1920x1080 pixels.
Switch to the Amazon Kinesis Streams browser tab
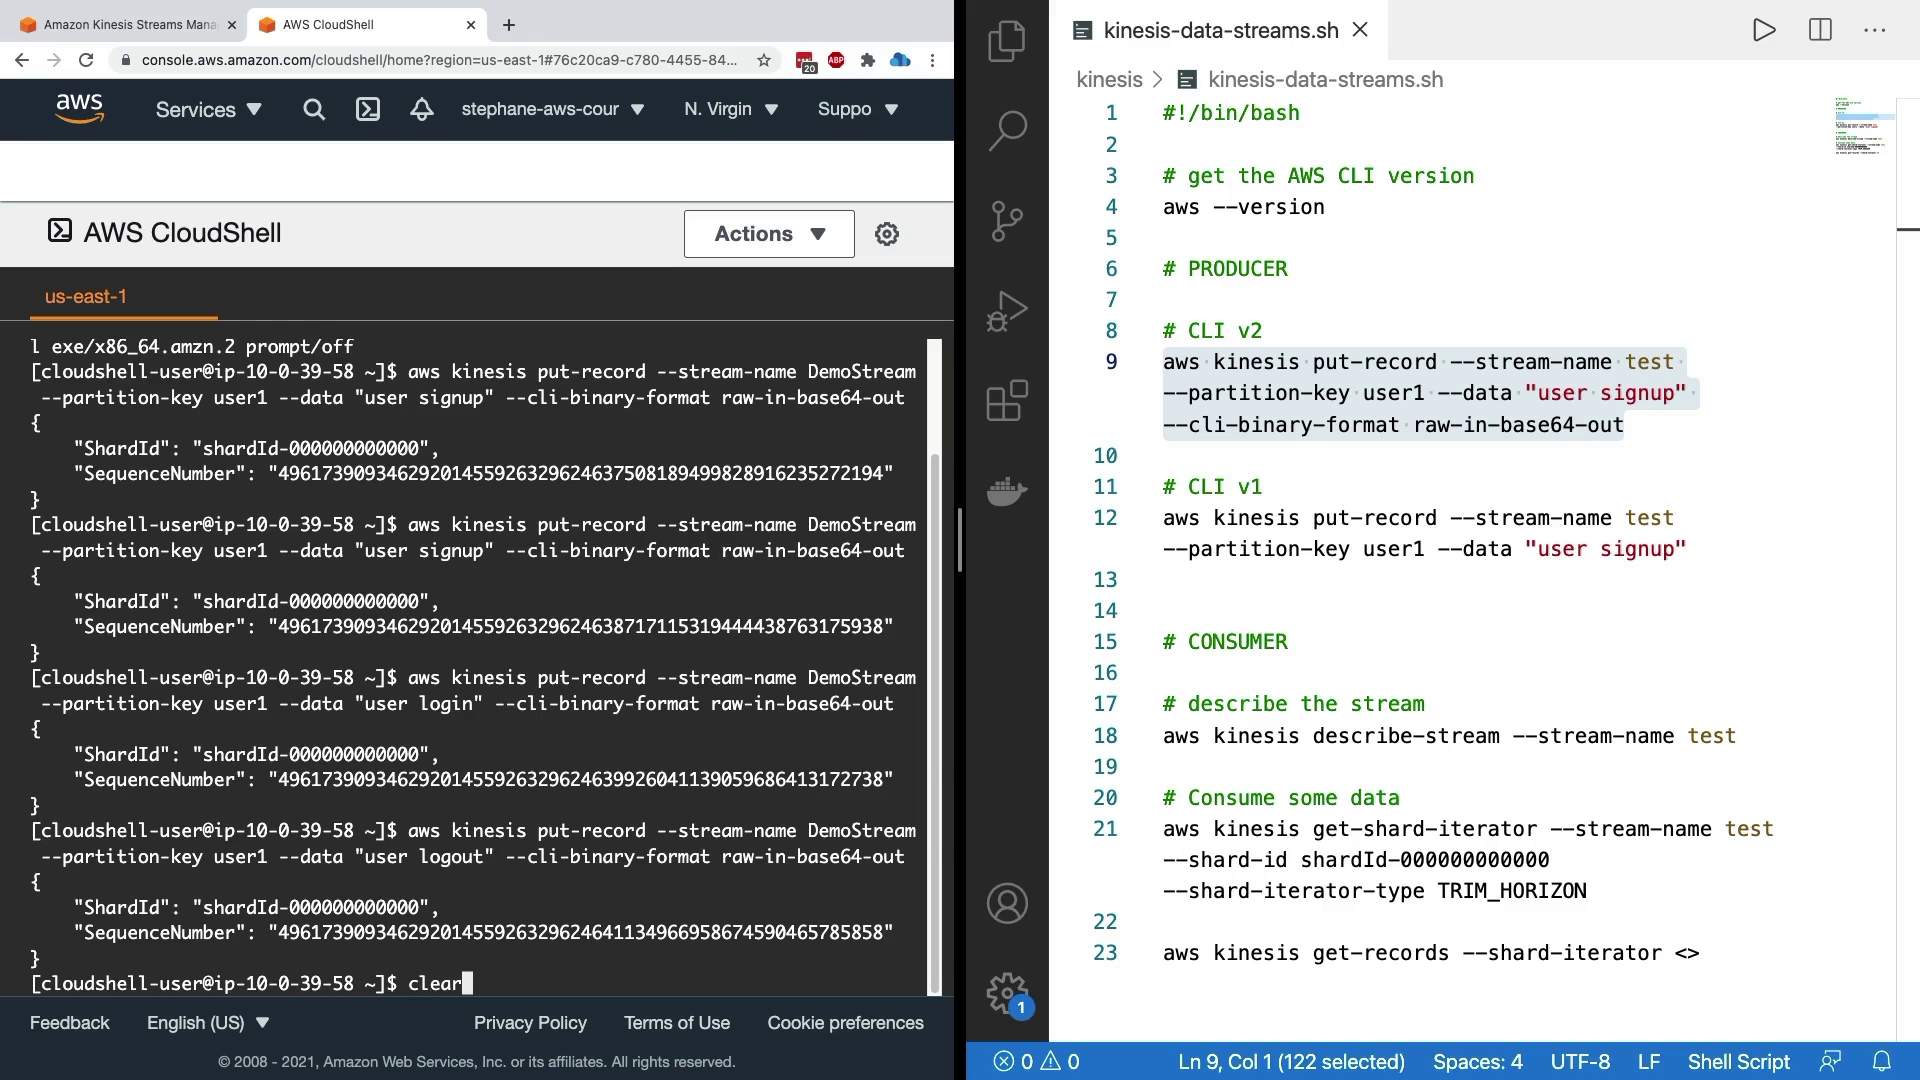click(128, 24)
